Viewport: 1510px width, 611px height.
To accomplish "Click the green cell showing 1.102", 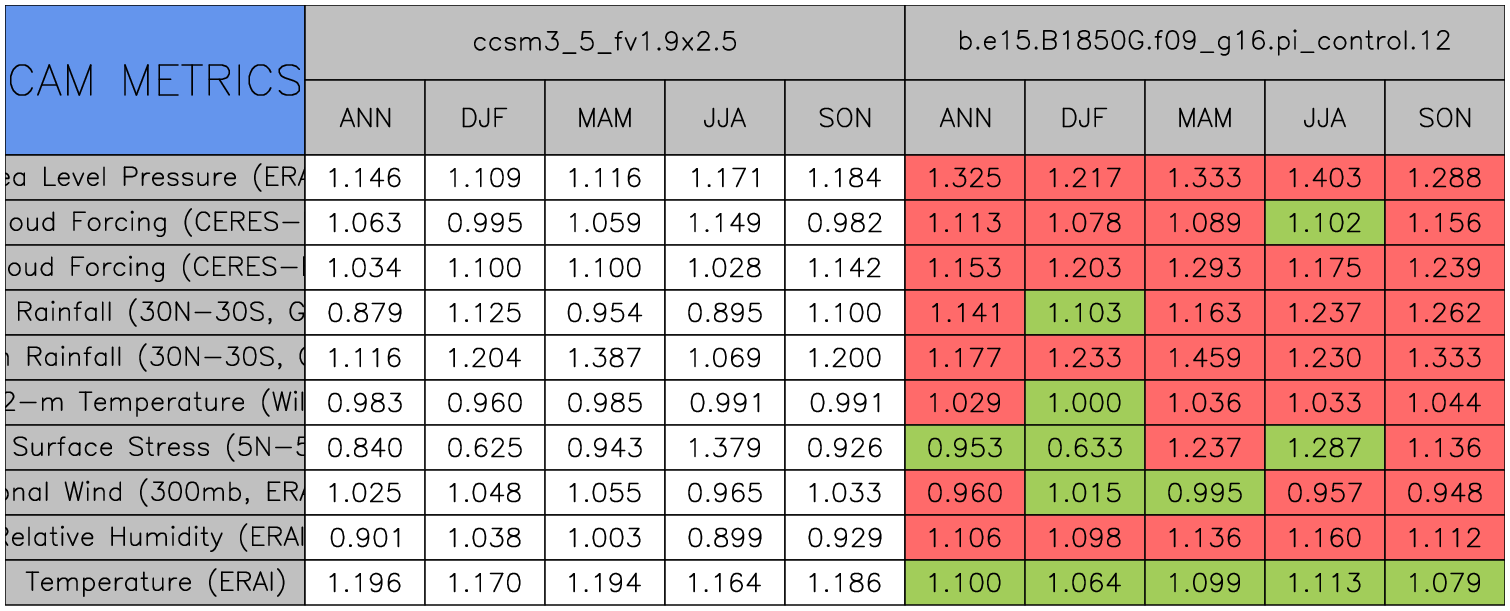I will coord(1324,222).
